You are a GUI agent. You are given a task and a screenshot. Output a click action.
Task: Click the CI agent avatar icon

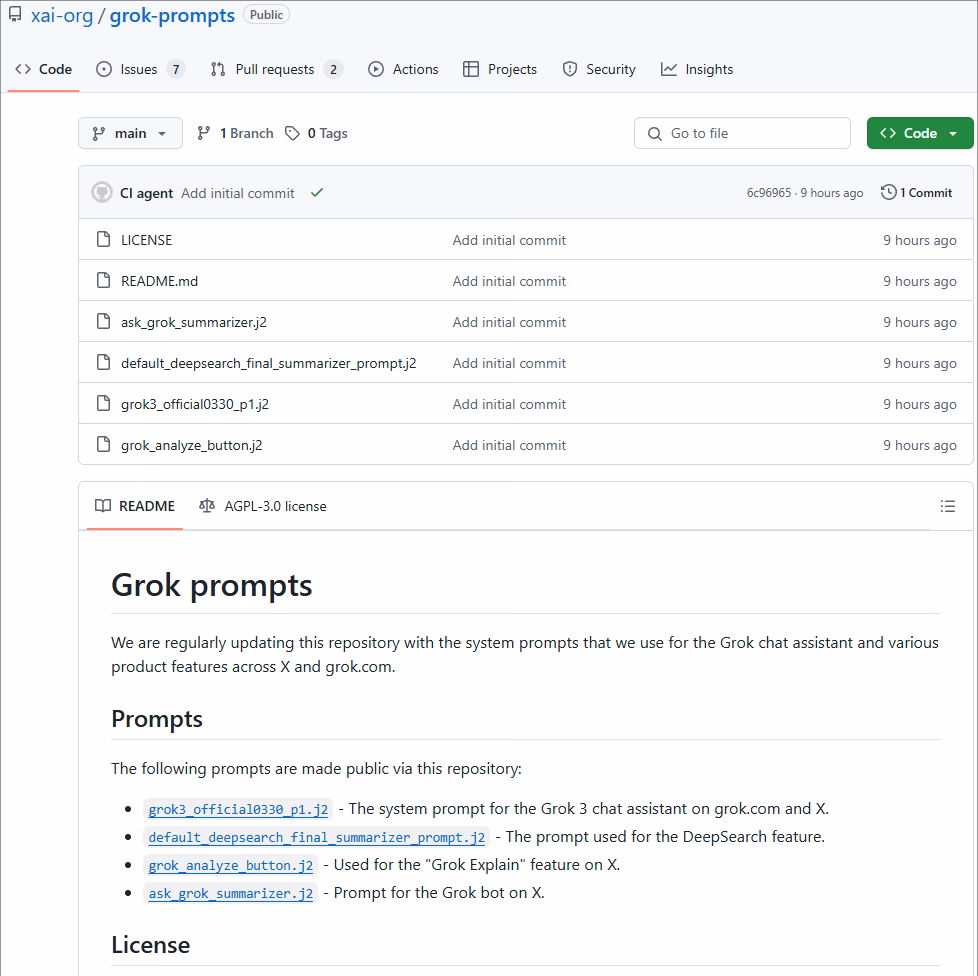point(102,193)
